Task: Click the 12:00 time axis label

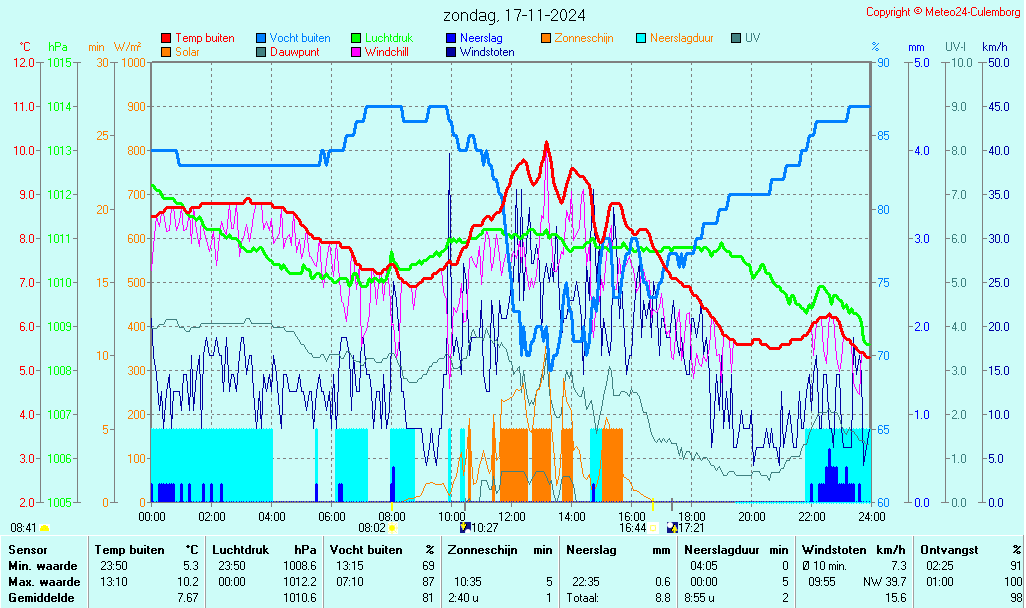Action: [512, 516]
